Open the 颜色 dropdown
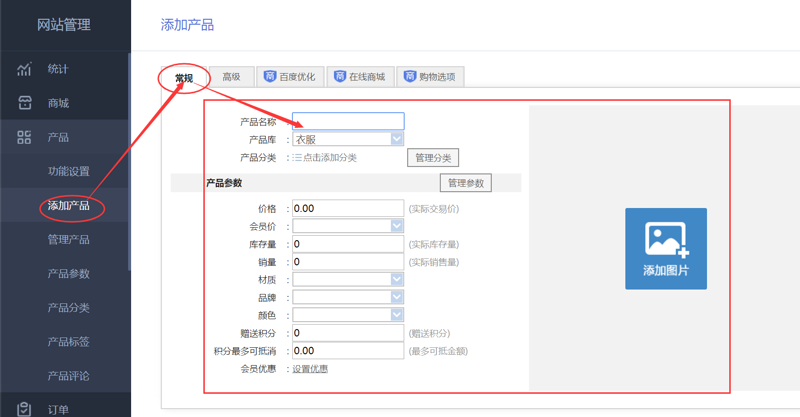The width and height of the screenshot is (800, 417). coord(348,315)
